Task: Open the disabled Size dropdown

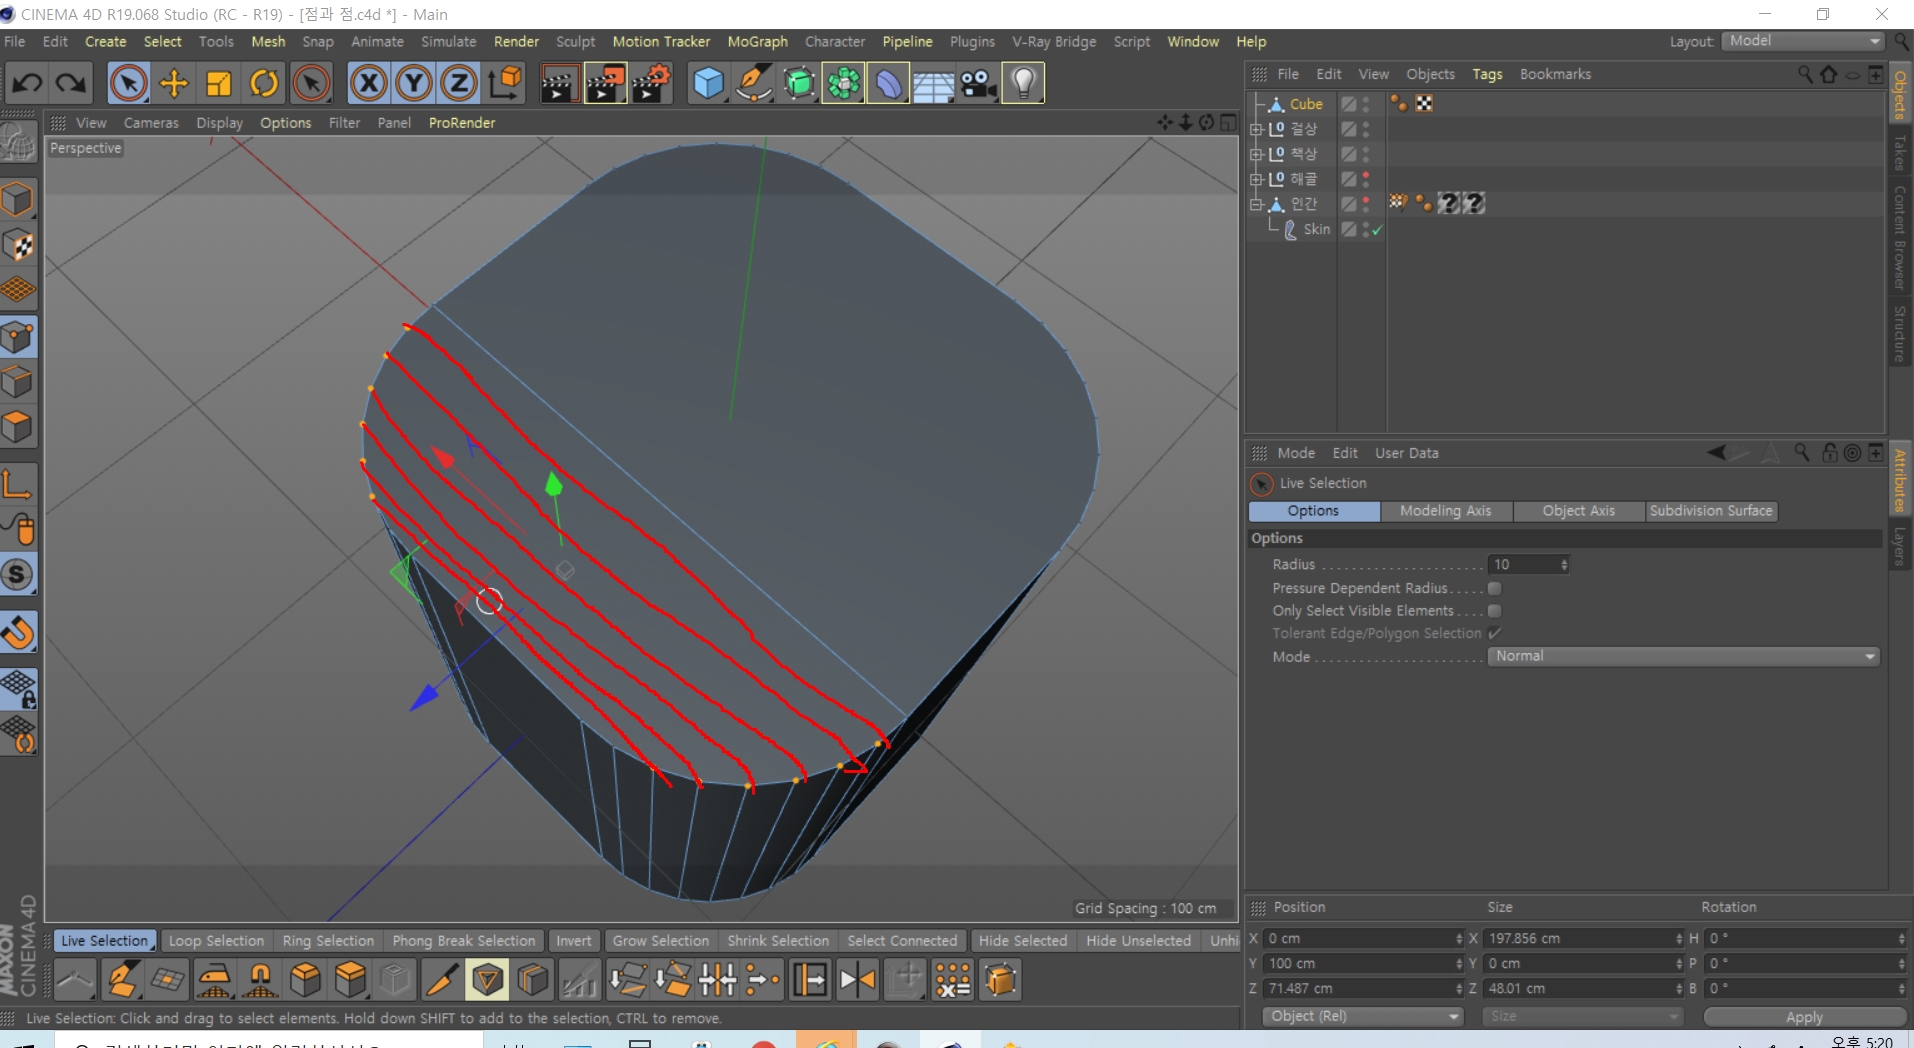Action: [x=1582, y=1016]
